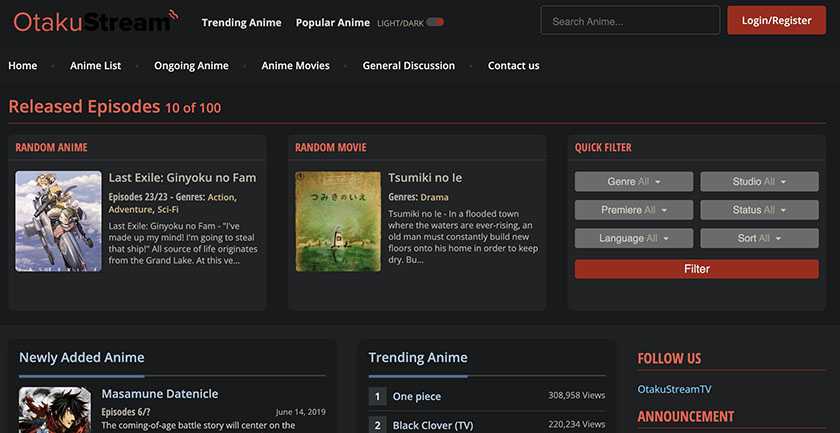The image size is (840, 433).
Task: Open the Ongoing Anime page
Action: (191, 66)
